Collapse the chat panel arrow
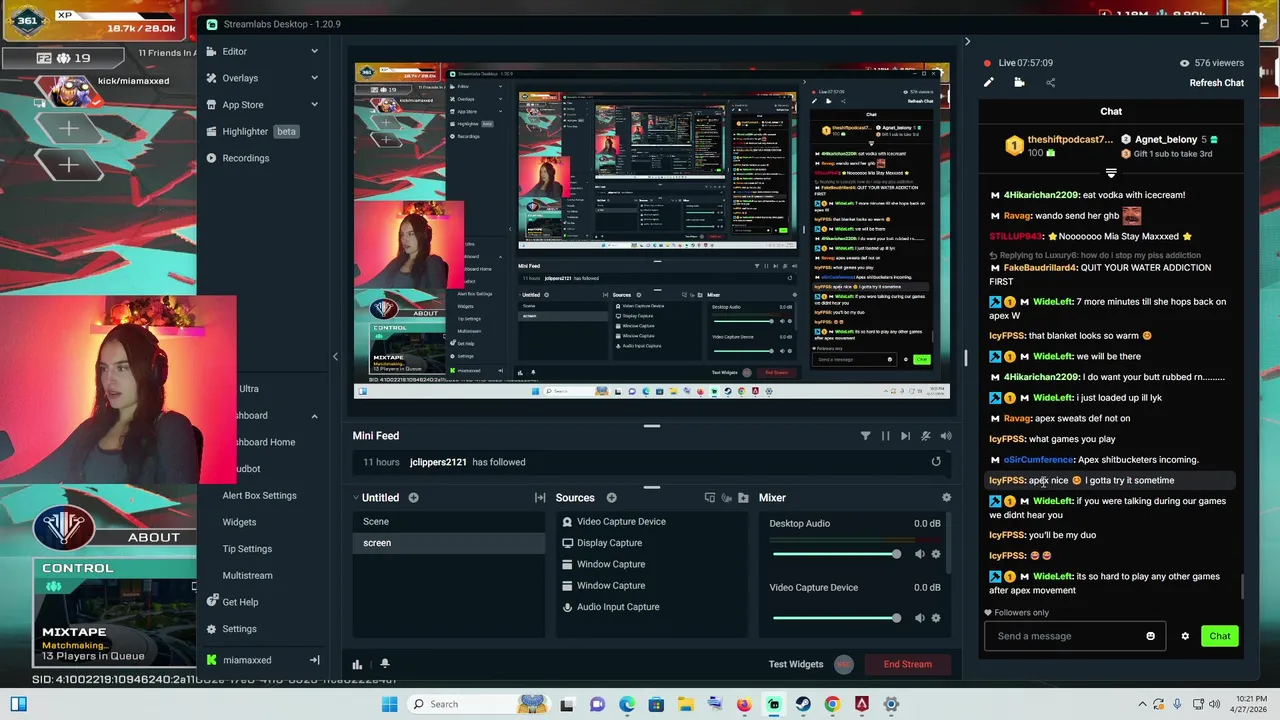The image size is (1280, 720). tap(967, 42)
